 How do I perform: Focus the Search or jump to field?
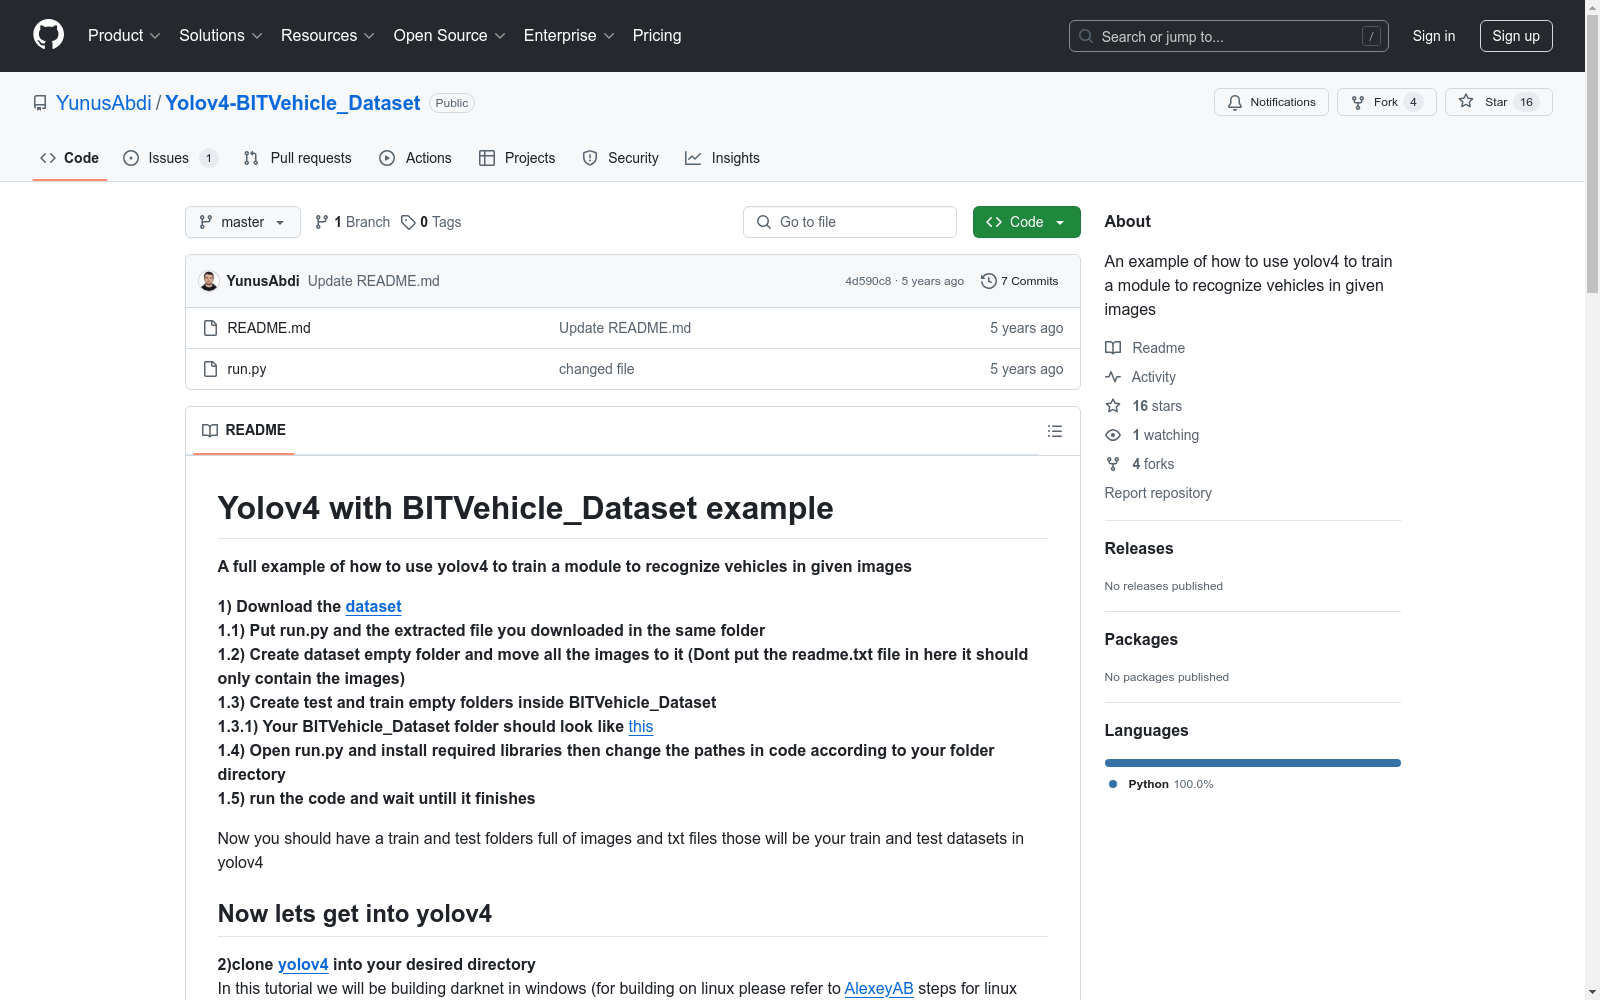pyautogui.click(x=1229, y=36)
